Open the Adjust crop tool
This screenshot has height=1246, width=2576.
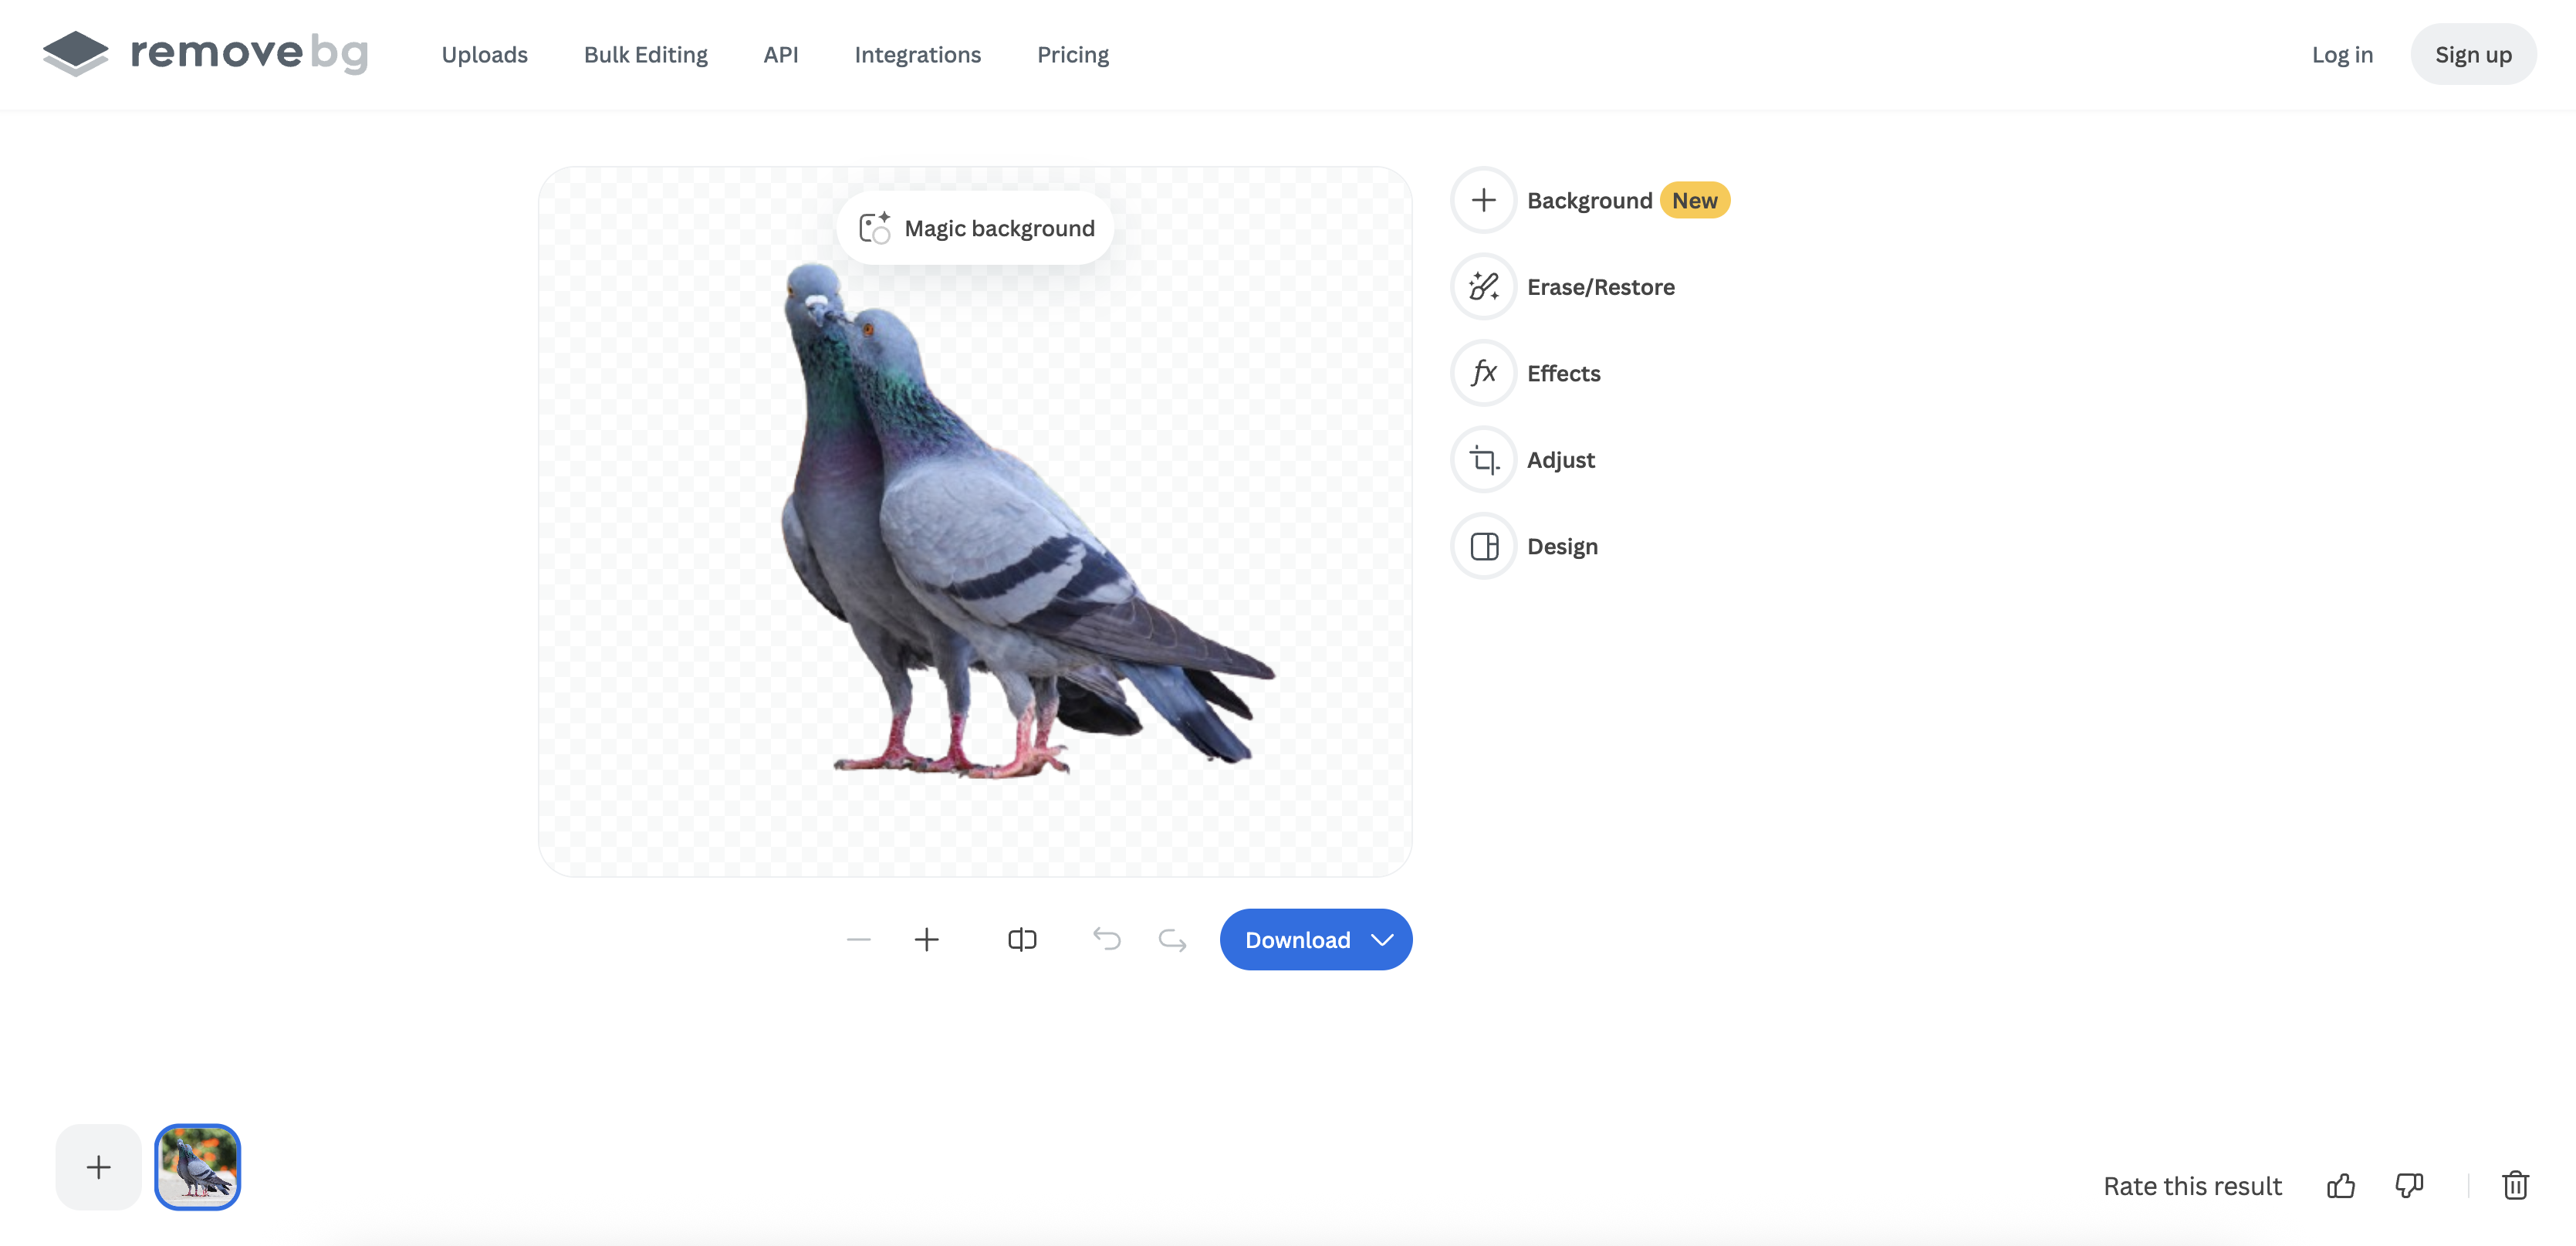coord(1483,460)
